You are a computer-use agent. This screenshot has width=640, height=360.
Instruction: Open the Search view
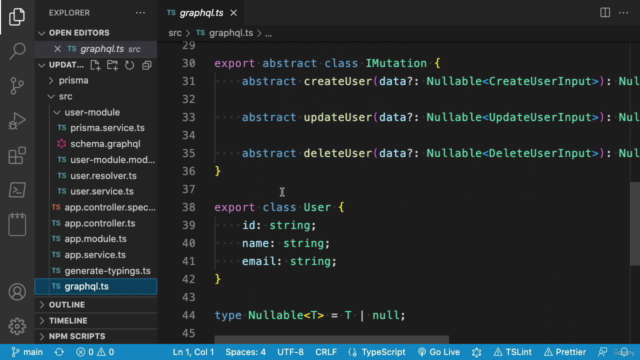[x=17, y=51]
